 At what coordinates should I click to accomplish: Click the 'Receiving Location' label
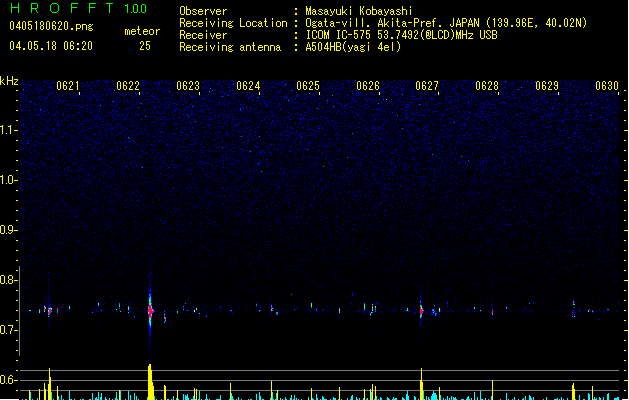click(233, 23)
